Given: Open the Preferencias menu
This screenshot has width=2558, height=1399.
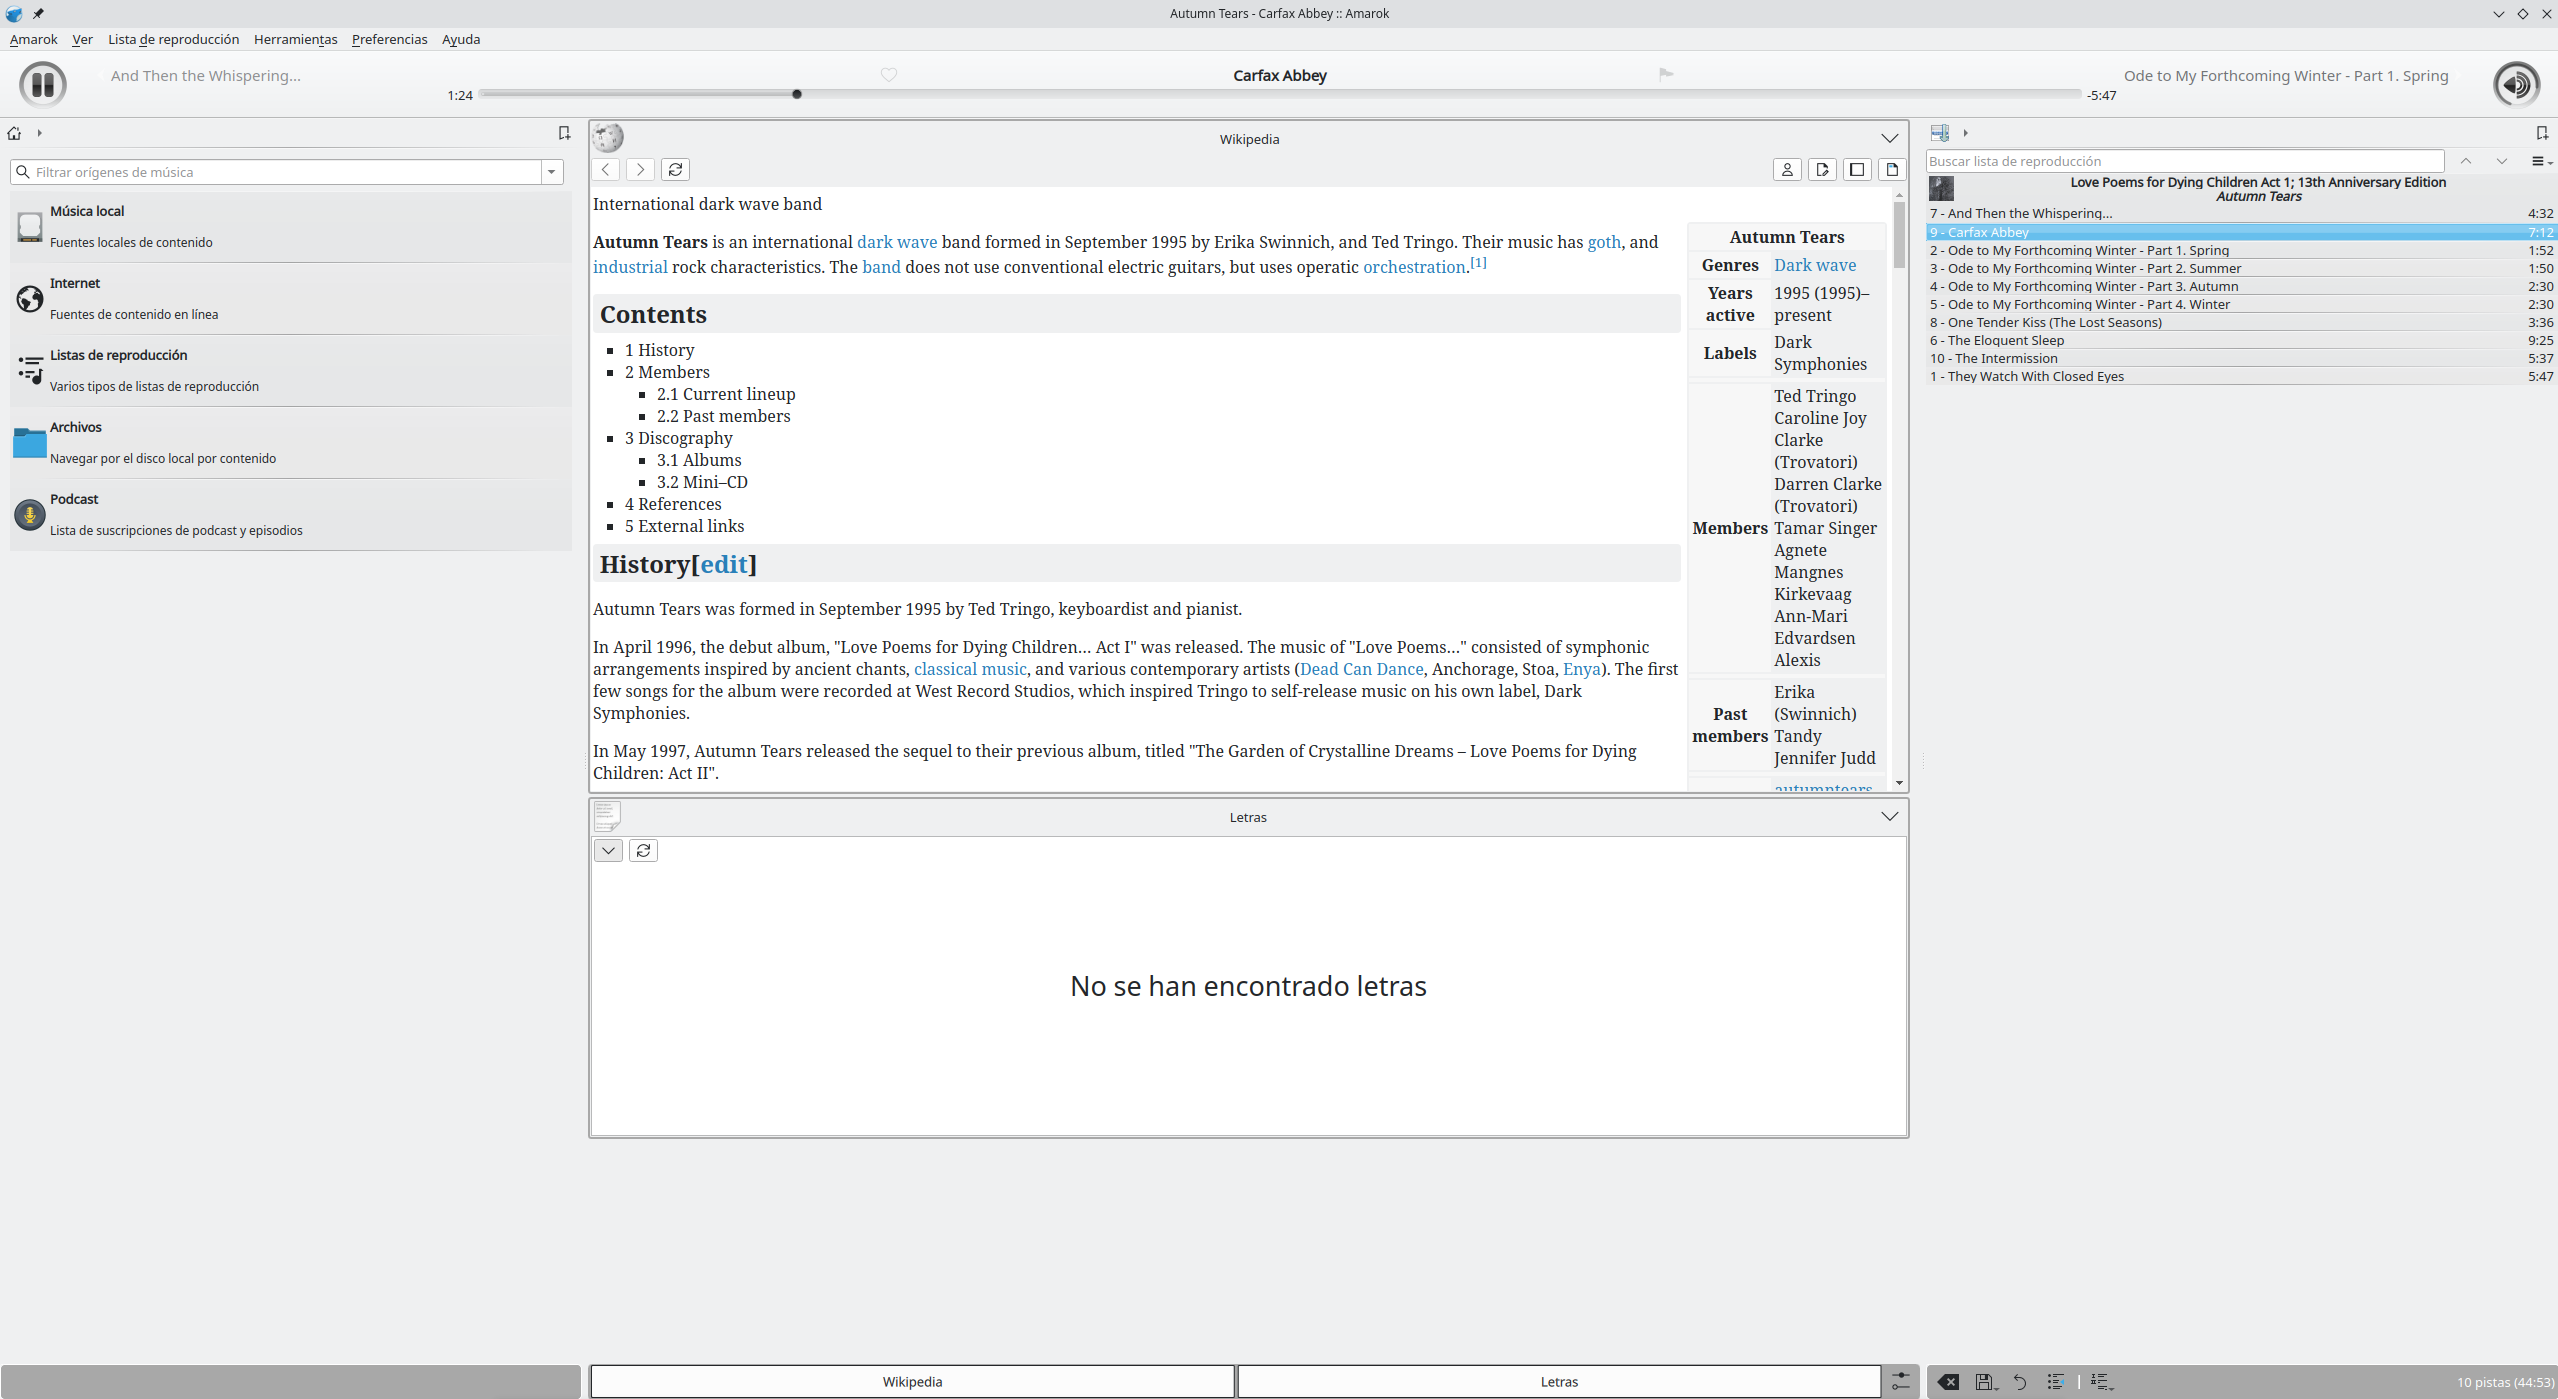Looking at the screenshot, I should pos(389,39).
